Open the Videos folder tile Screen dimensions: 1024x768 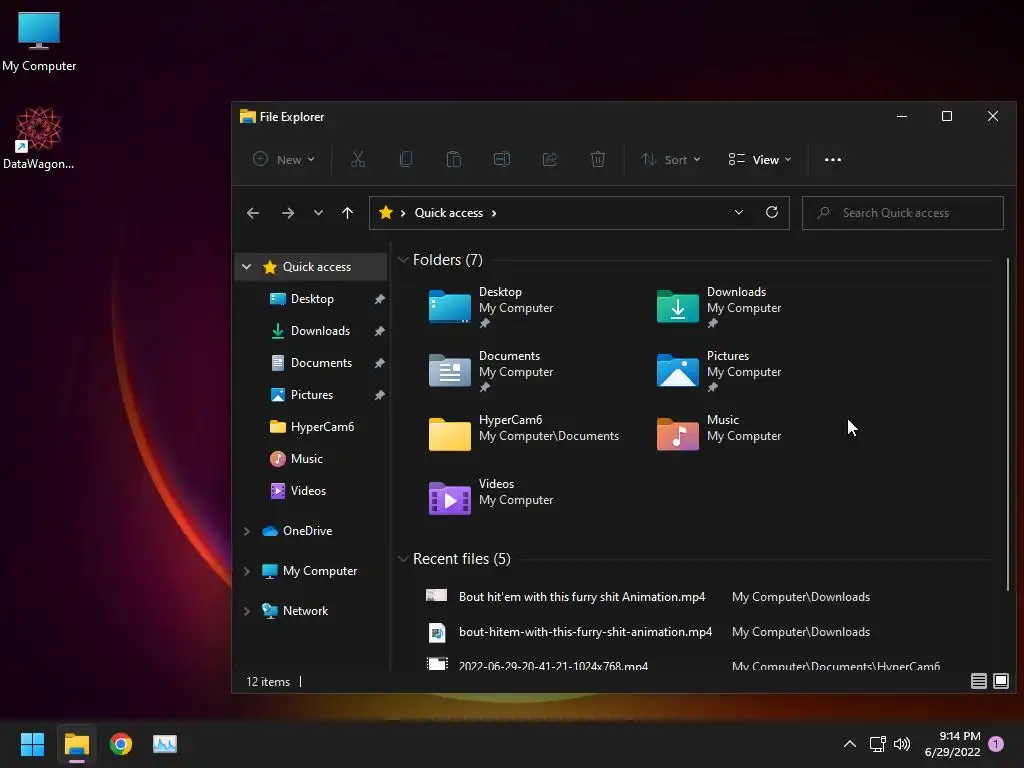tap(491, 498)
